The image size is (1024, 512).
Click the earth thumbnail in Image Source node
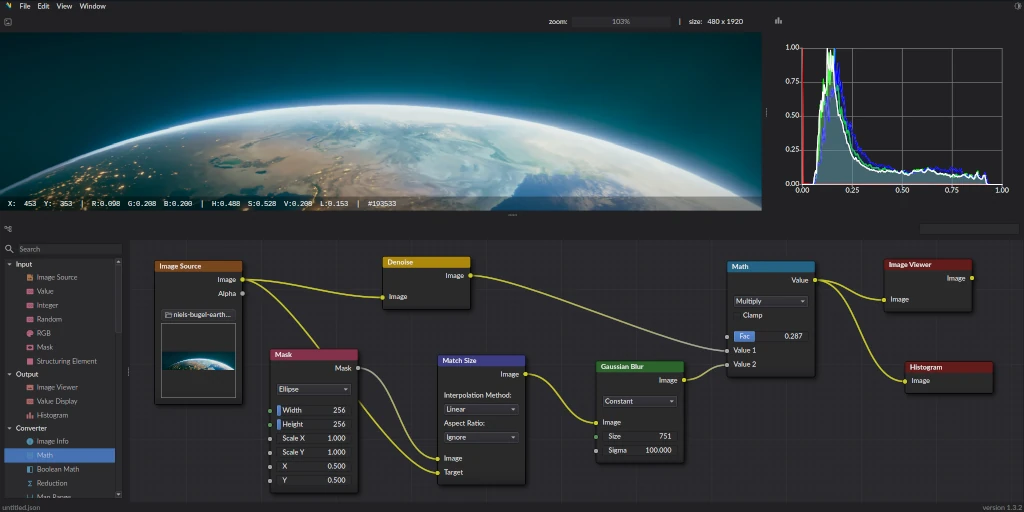(199, 360)
